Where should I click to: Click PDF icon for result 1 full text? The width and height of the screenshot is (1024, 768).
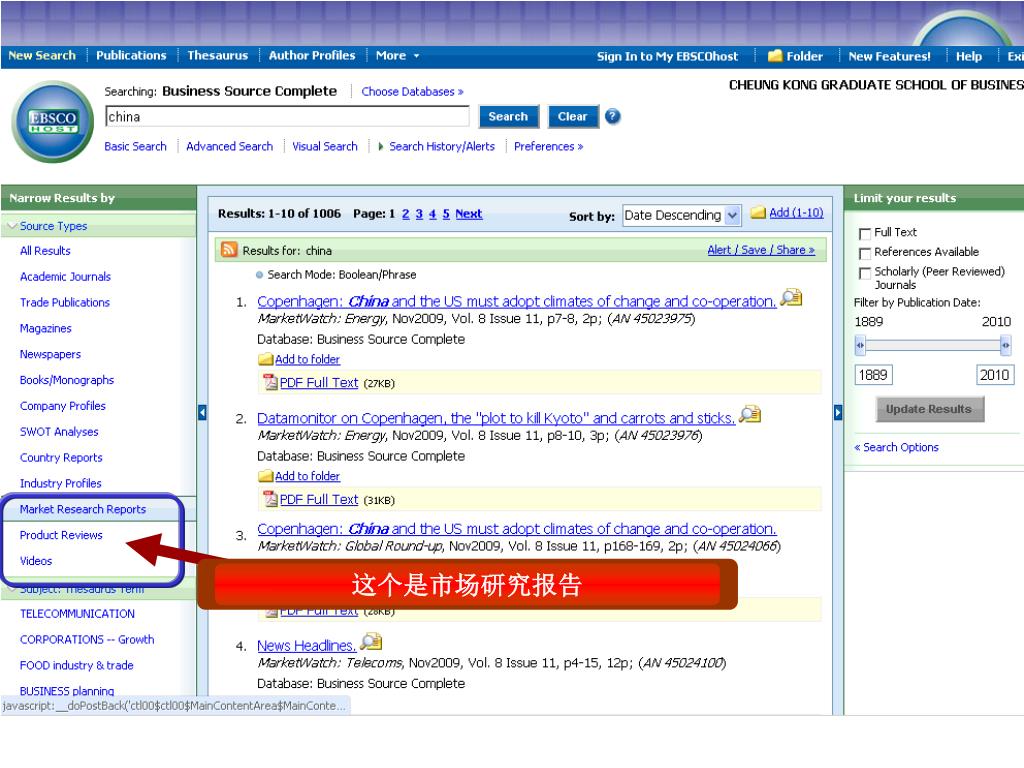[x=270, y=382]
